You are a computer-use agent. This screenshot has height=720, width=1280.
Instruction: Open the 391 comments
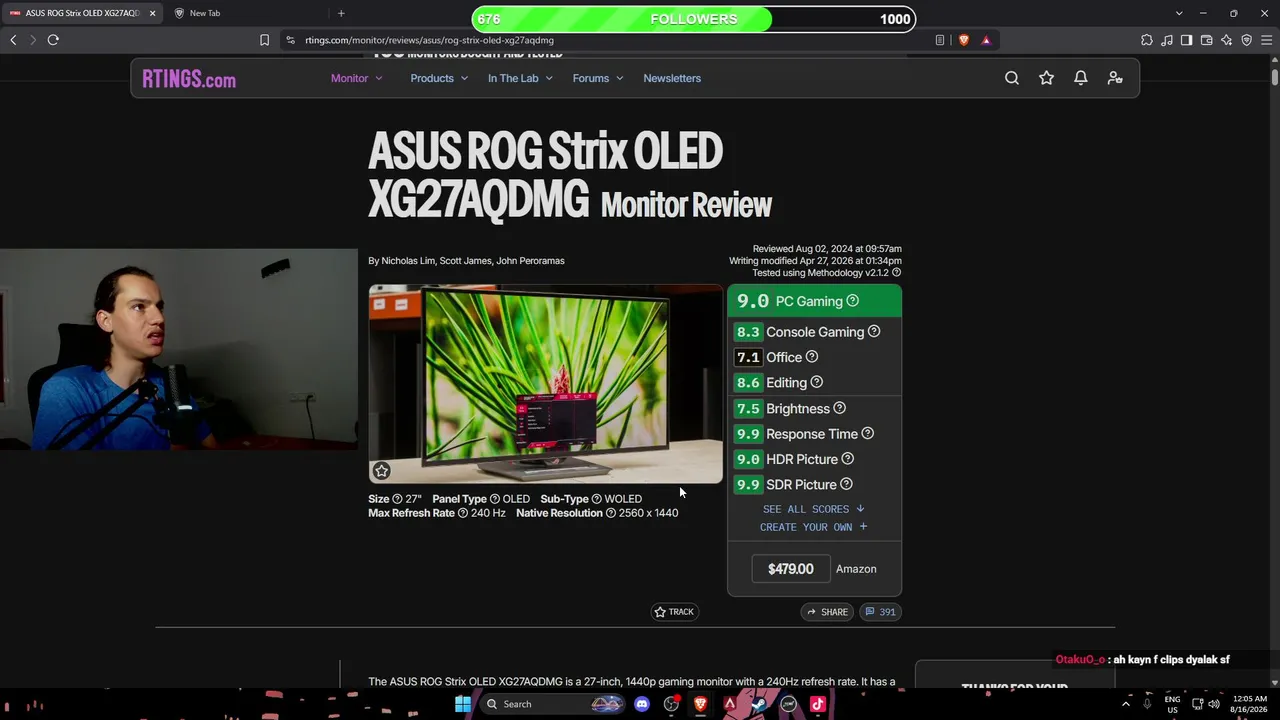pyautogui.click(x=880, y=612)
